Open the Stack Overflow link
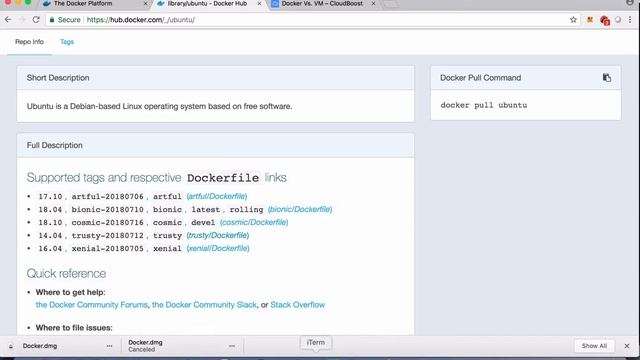Screen dimensions: 640x360 (x=298, y=305)
